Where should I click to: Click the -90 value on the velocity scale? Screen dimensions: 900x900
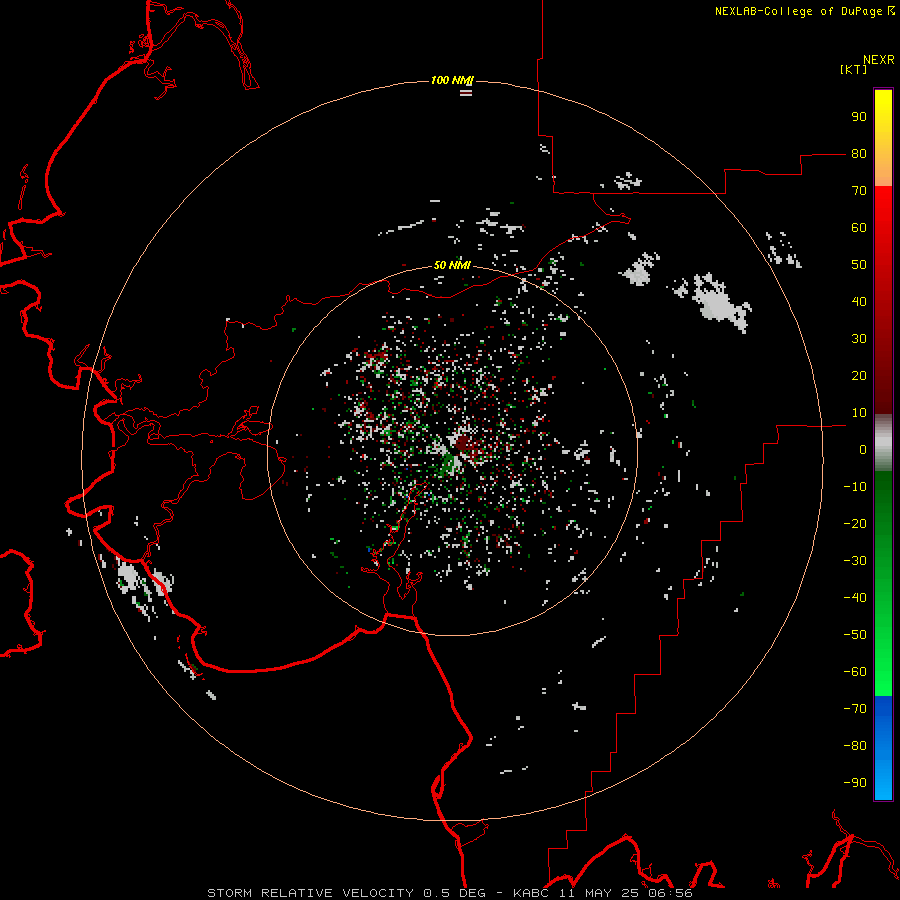855,783
